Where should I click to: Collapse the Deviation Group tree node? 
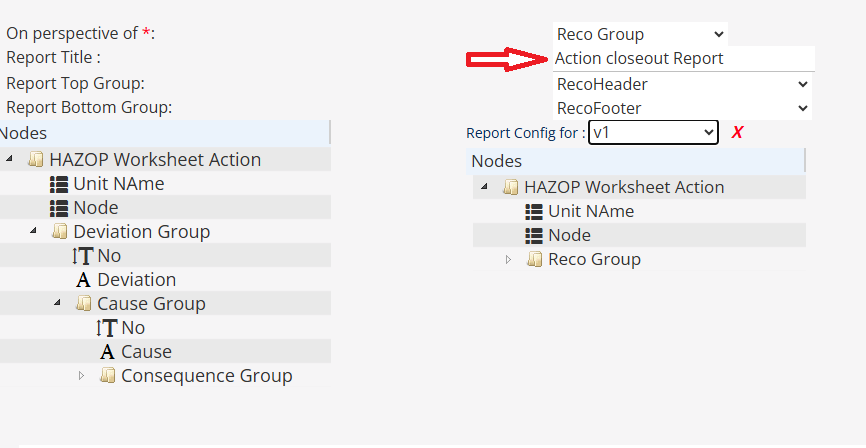click(34, 232)
